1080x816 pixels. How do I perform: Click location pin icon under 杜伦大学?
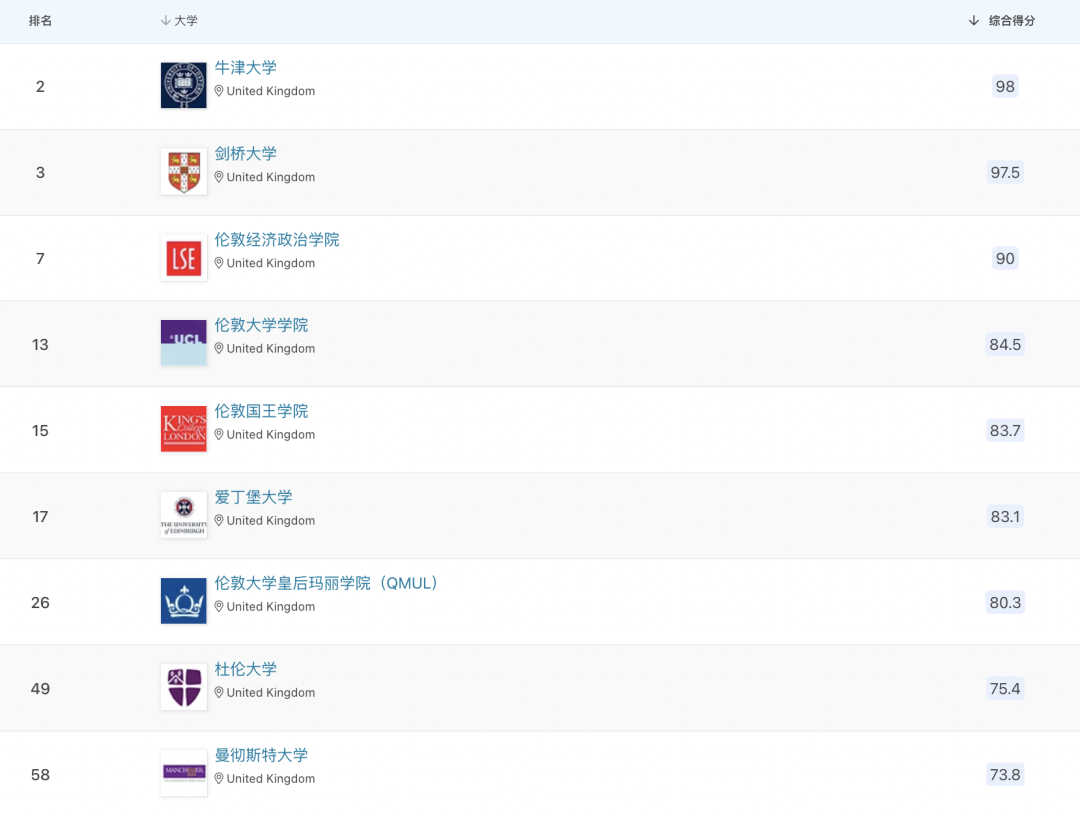tap(219, 693)
